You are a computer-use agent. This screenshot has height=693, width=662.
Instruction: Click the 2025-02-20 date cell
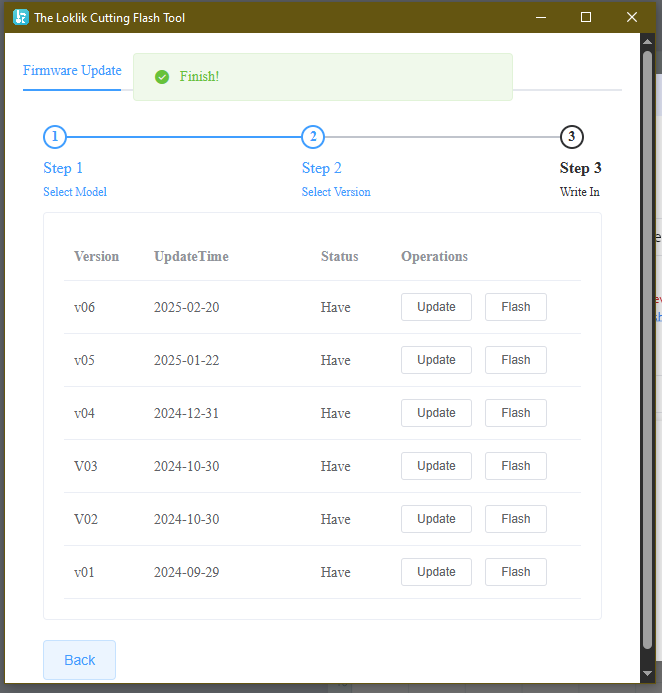(186, 307)
